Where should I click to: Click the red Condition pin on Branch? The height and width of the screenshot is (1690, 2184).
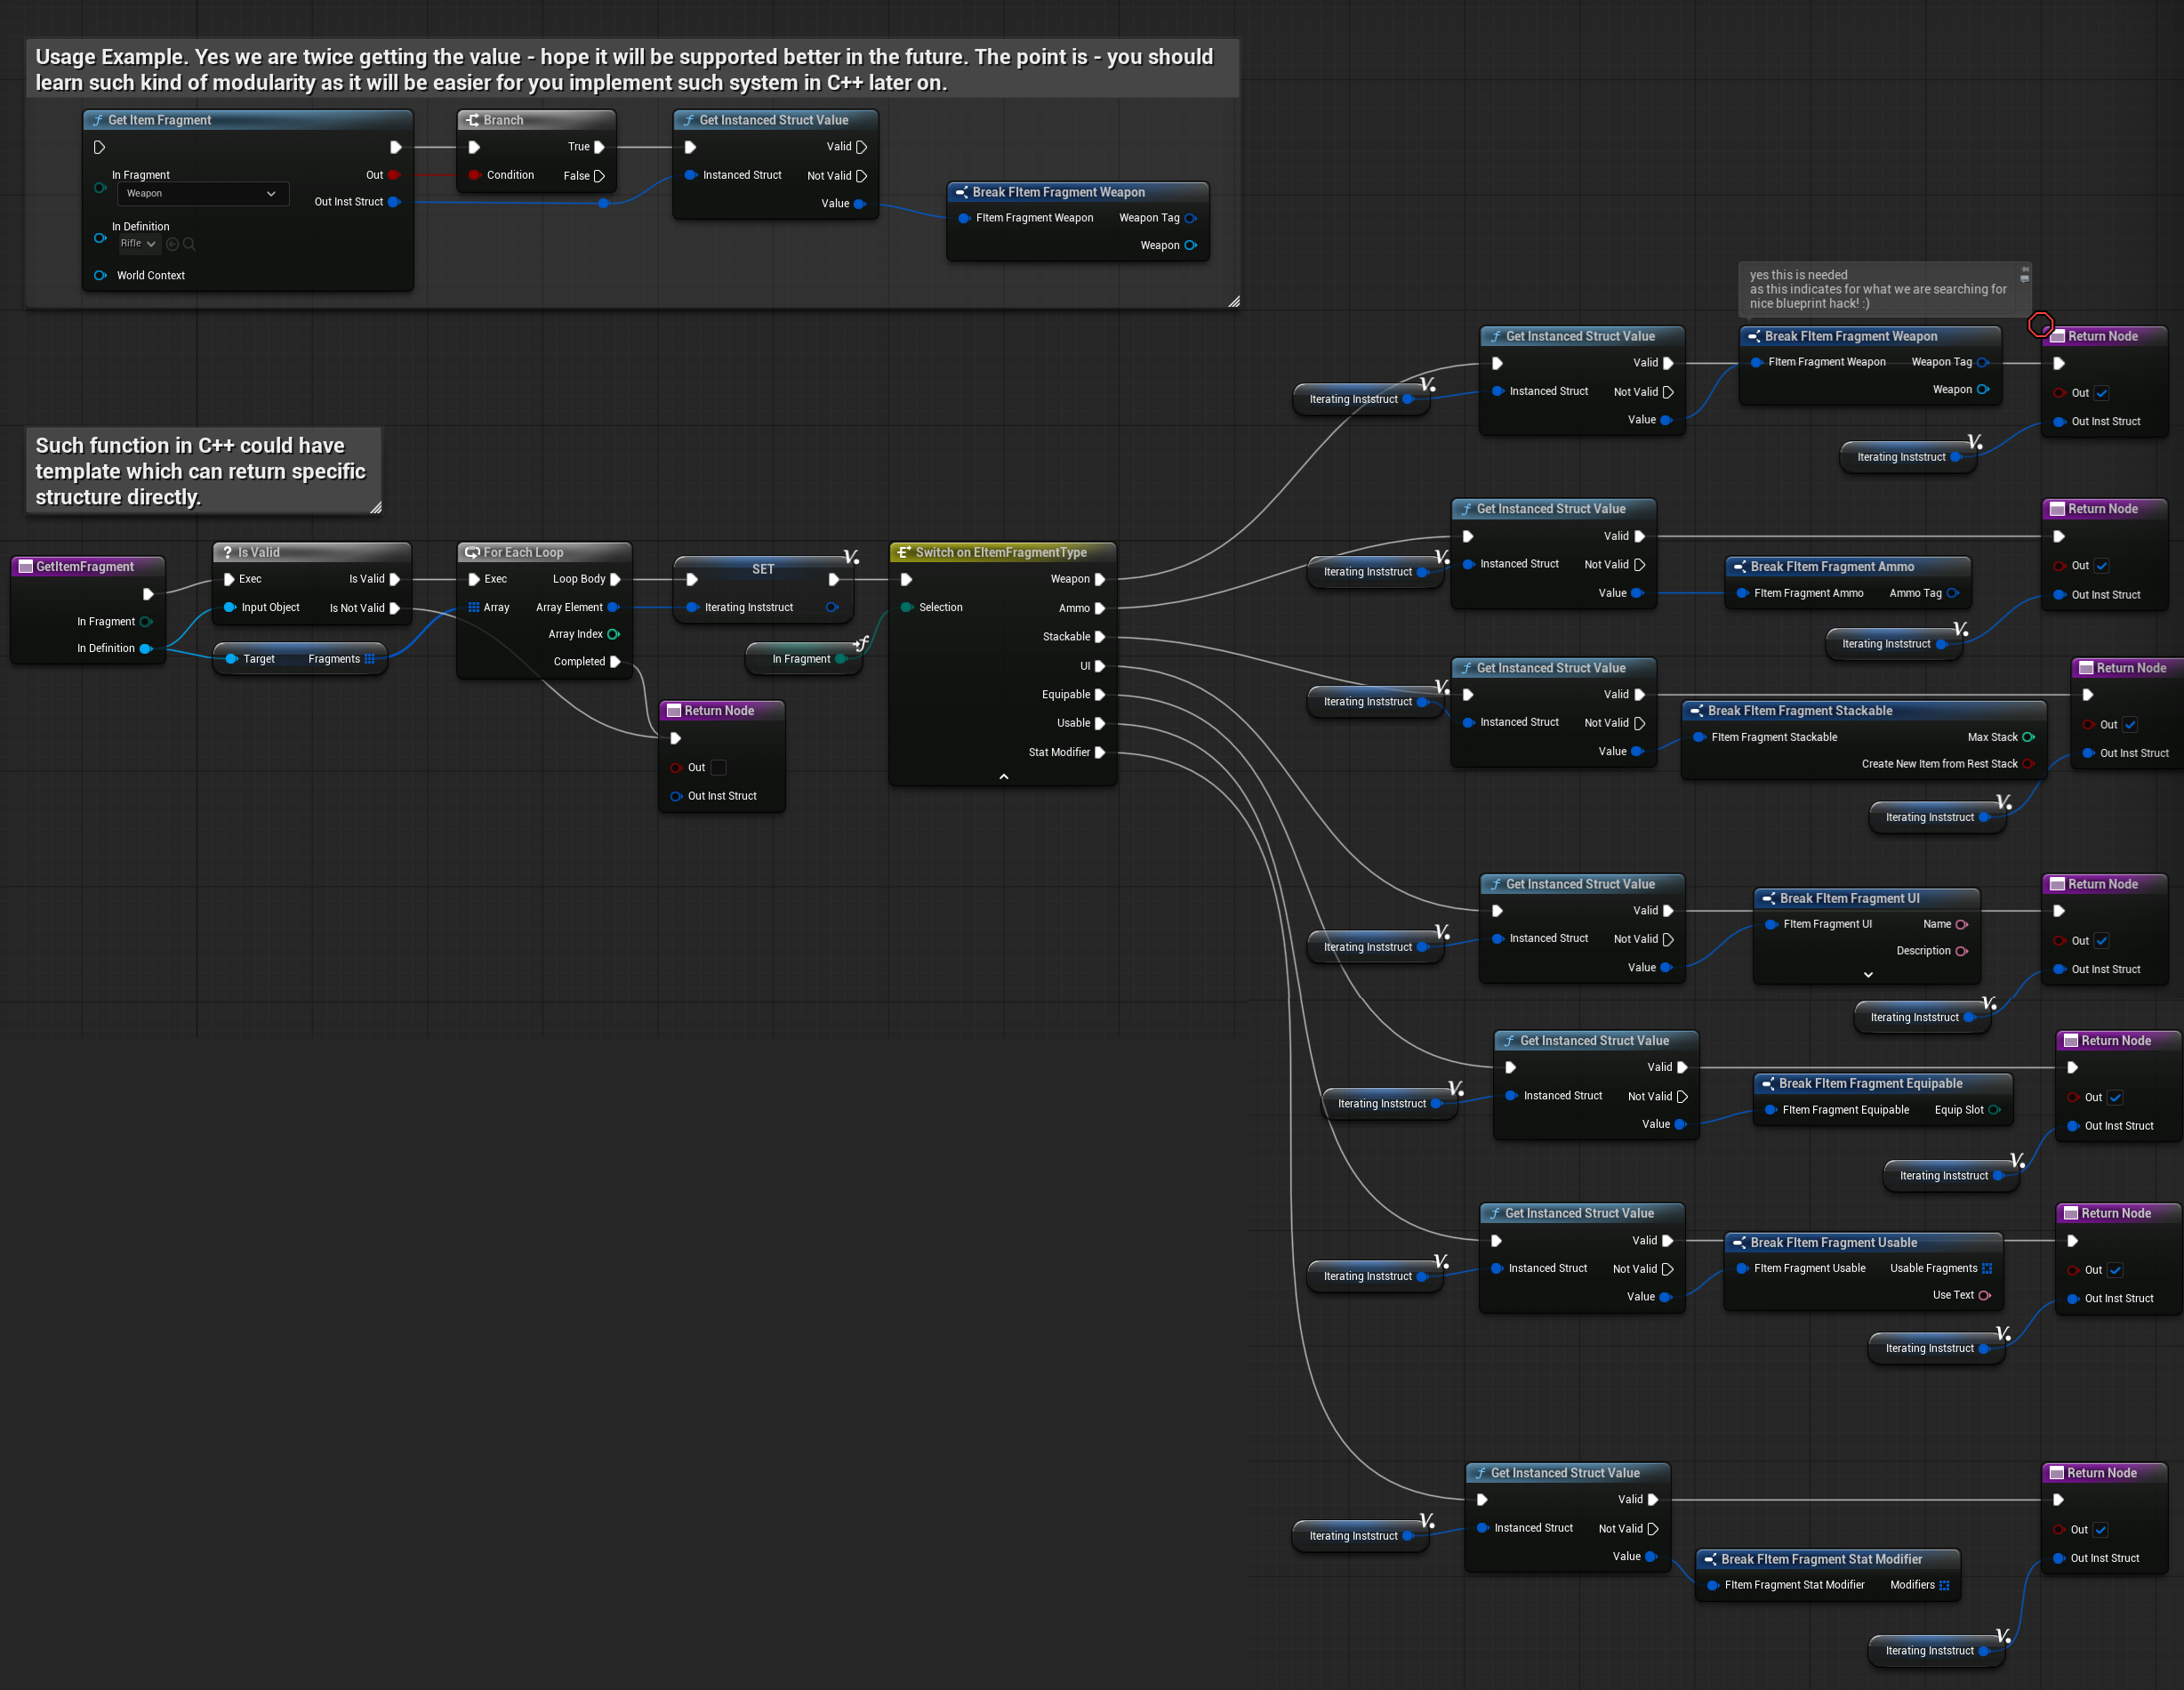pos(474,175)
